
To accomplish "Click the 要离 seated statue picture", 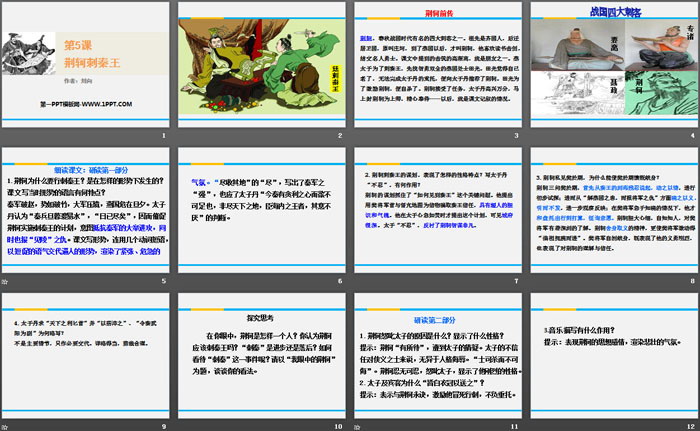I will (x=564, y=43).
